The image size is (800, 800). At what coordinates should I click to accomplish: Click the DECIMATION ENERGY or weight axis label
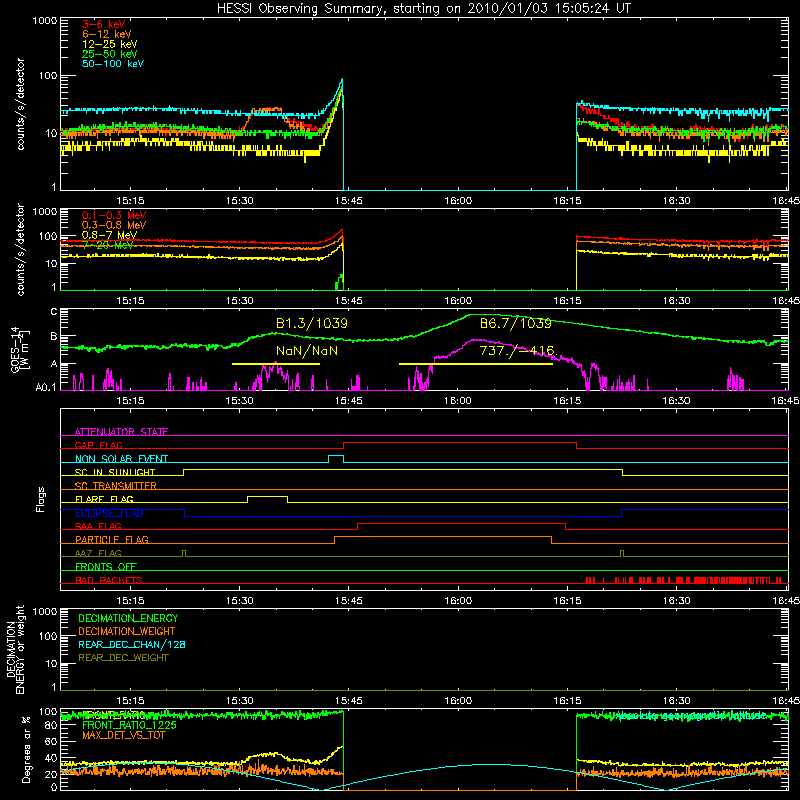[x=15, y=649]
